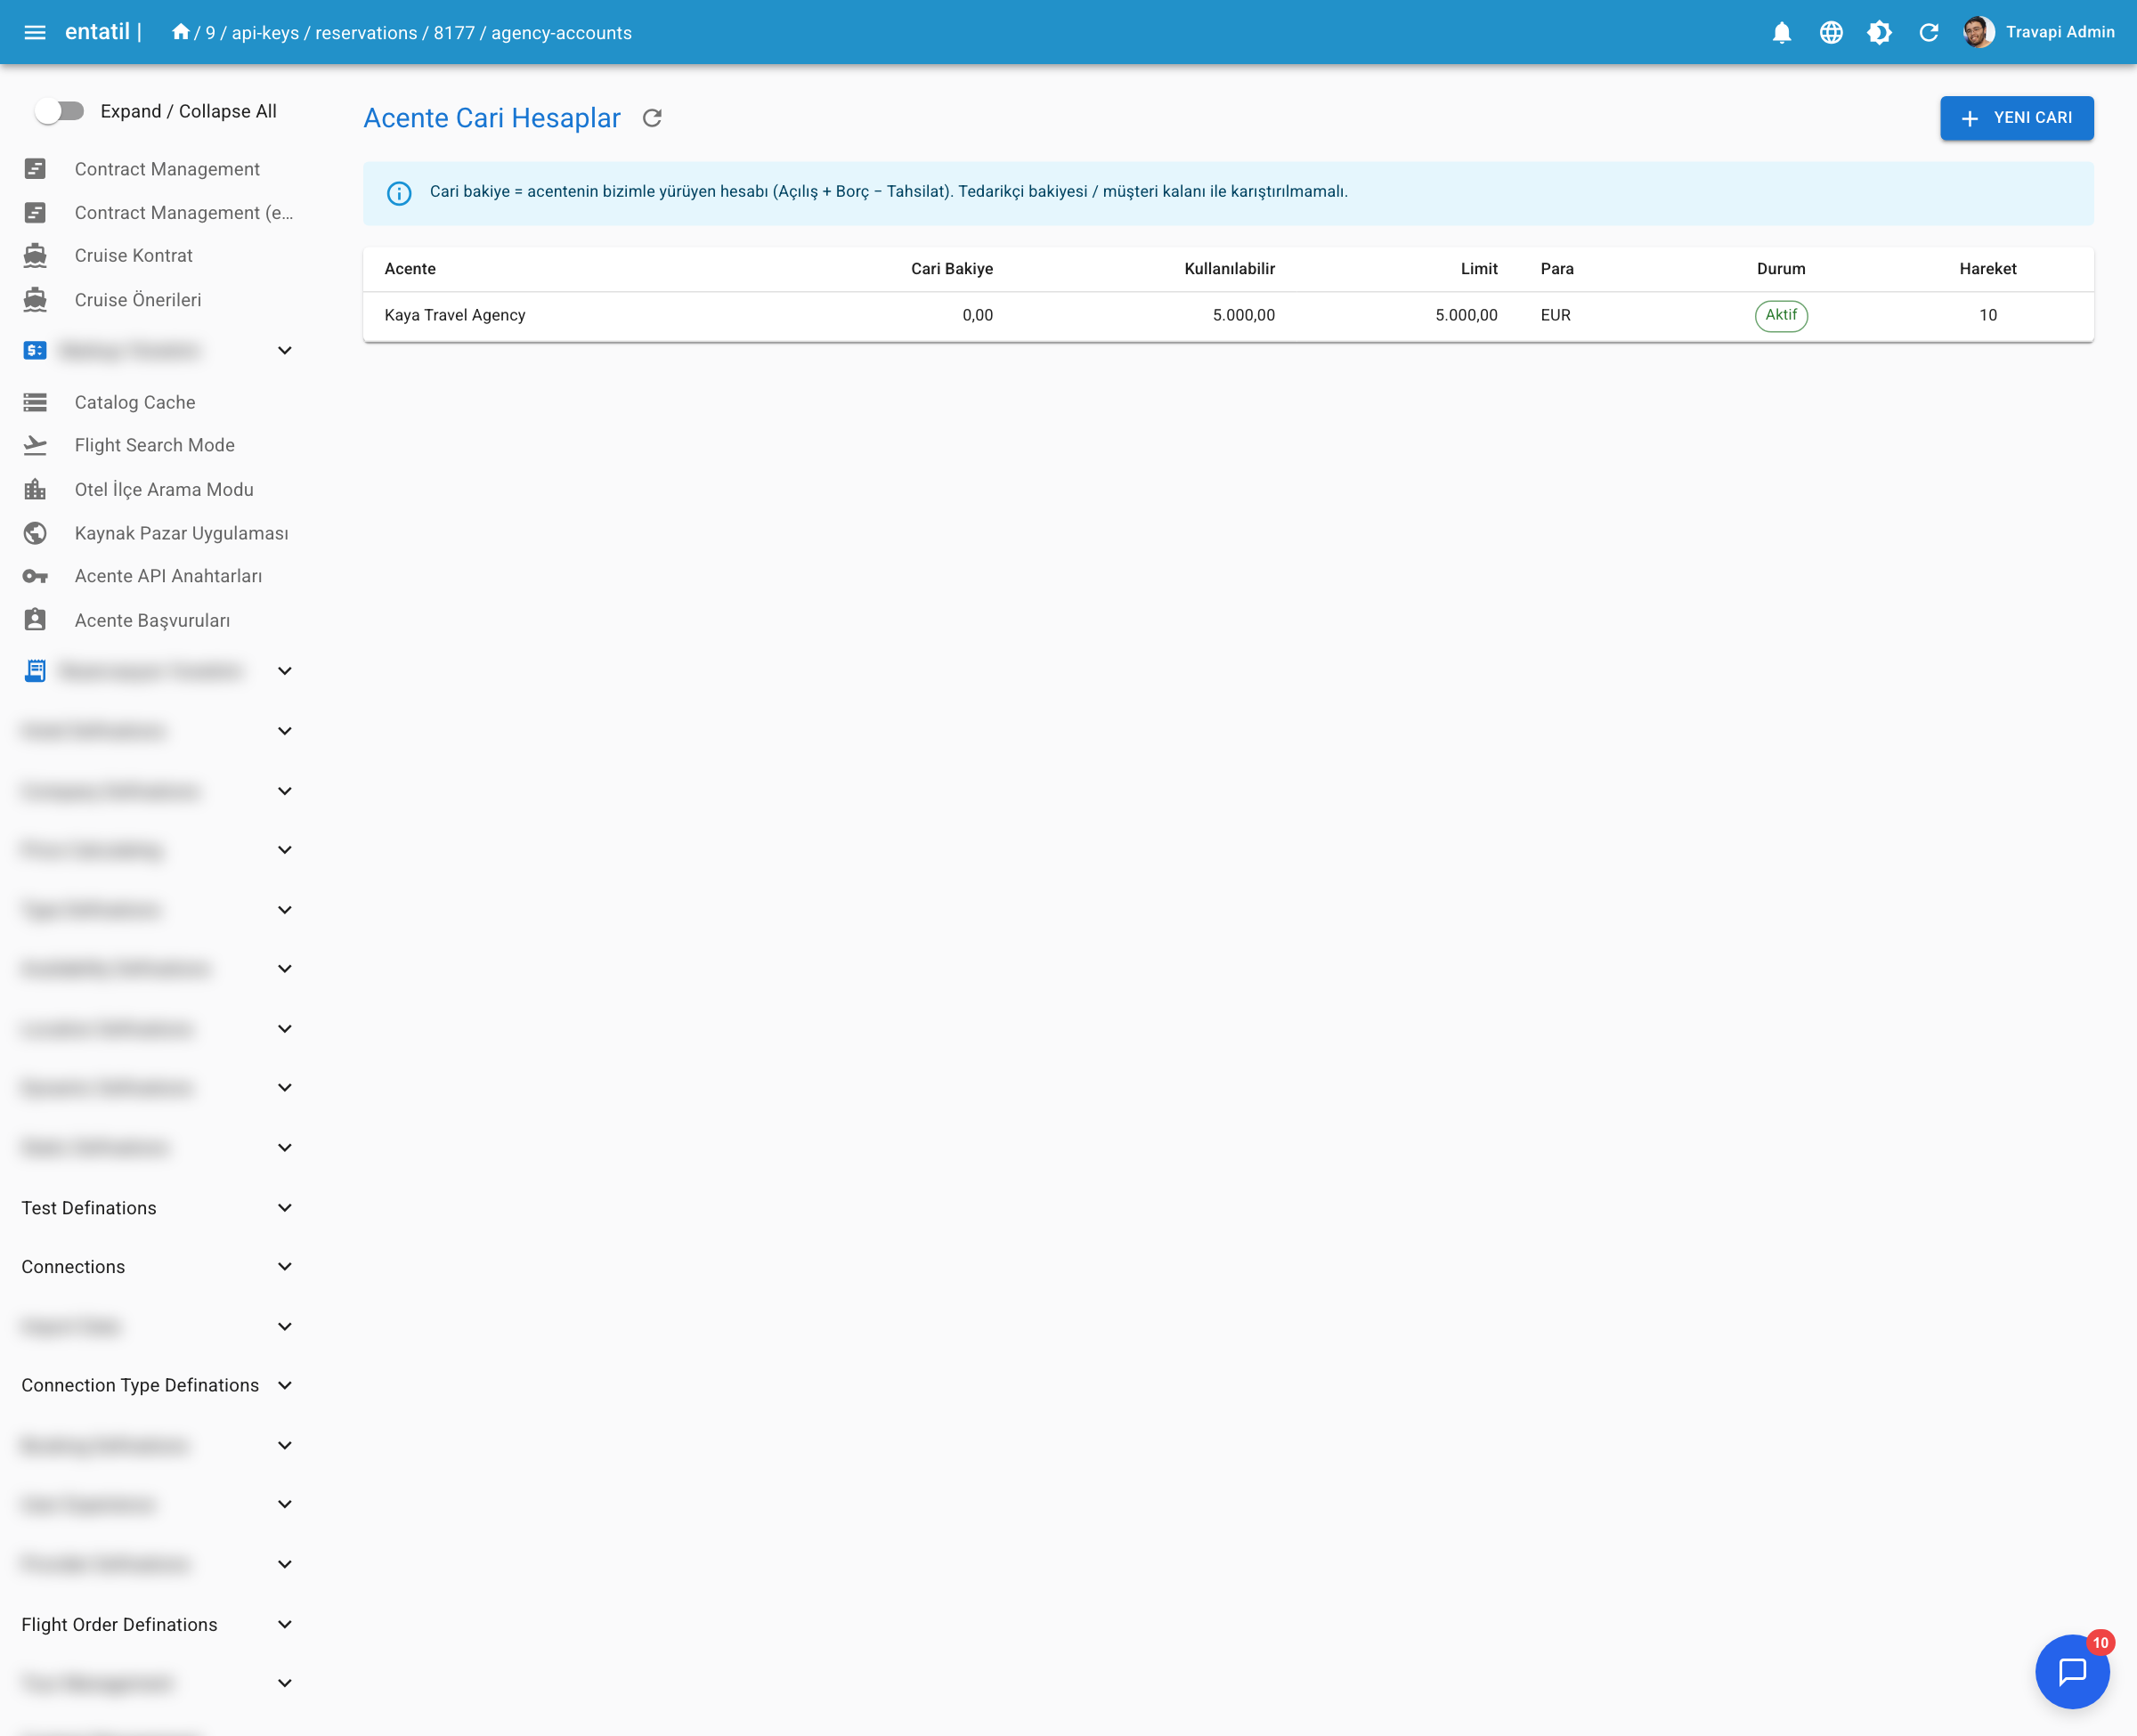Click the Contract Management icon
Screen dimensions: 2137x1736
35,169
